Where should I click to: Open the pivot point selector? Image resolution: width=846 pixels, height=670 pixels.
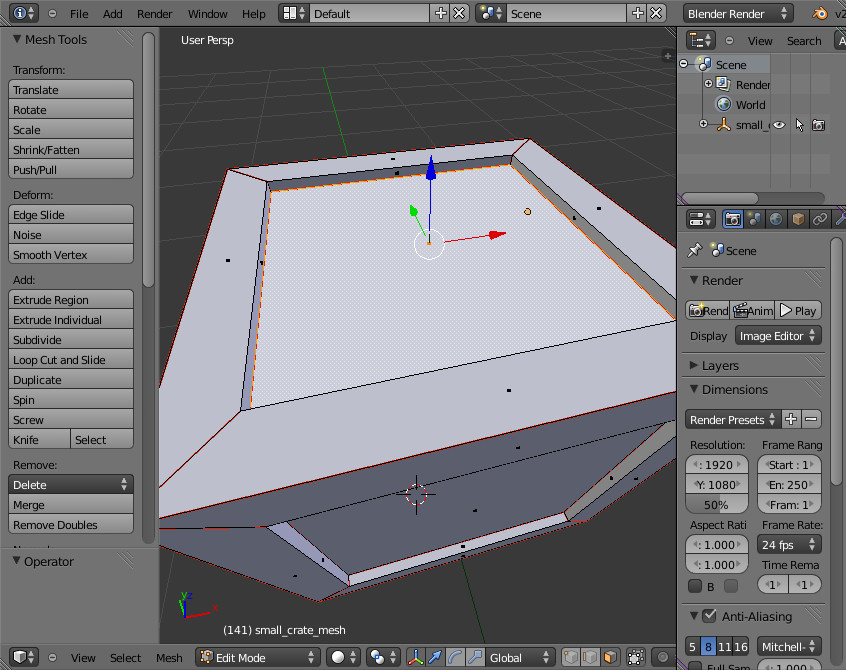click(x=382, y=657)
